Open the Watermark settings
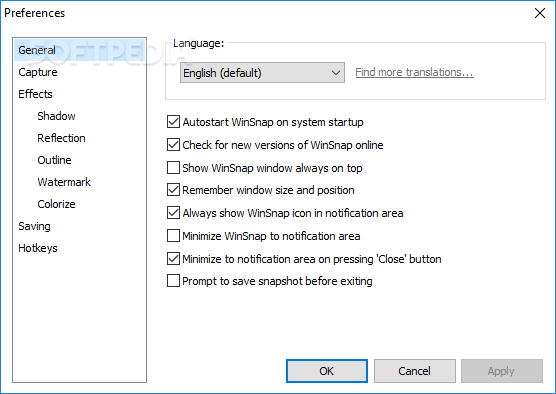Screen dimensions: 556x394 (64, 182)
